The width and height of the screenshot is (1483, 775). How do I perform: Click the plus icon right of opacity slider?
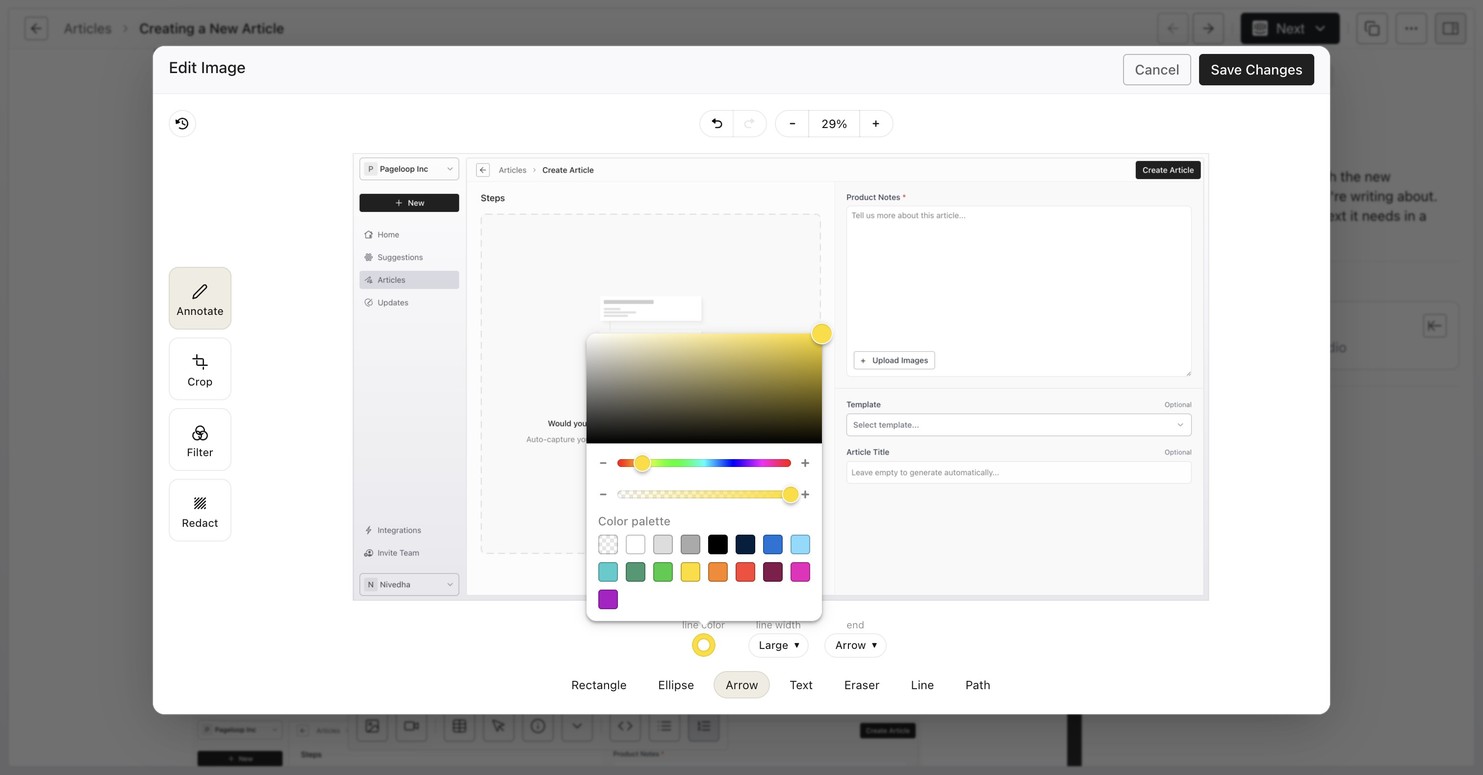click(805, 494)
